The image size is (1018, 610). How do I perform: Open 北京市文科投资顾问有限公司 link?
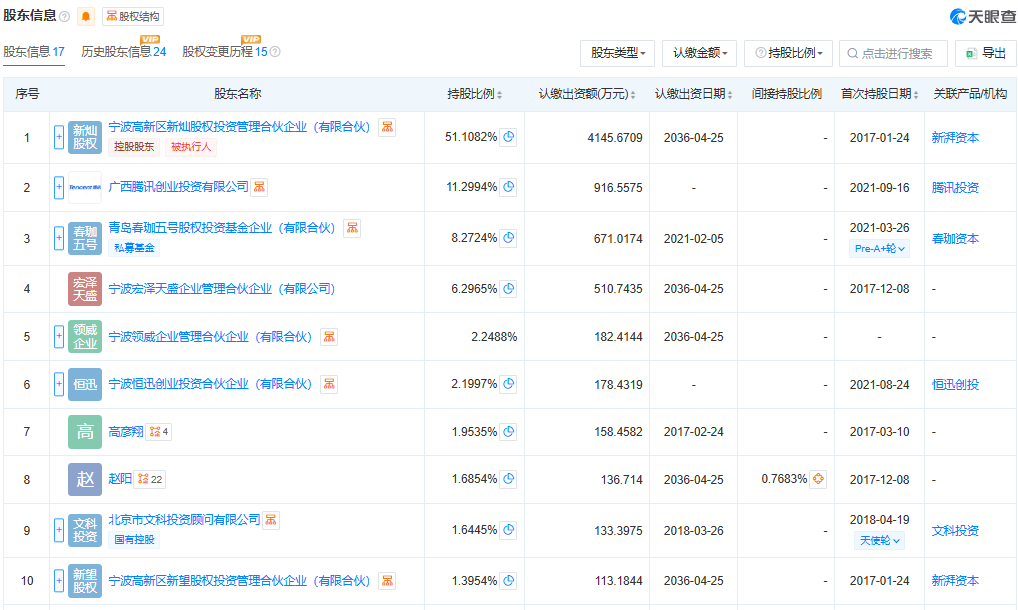click(184, 520)
